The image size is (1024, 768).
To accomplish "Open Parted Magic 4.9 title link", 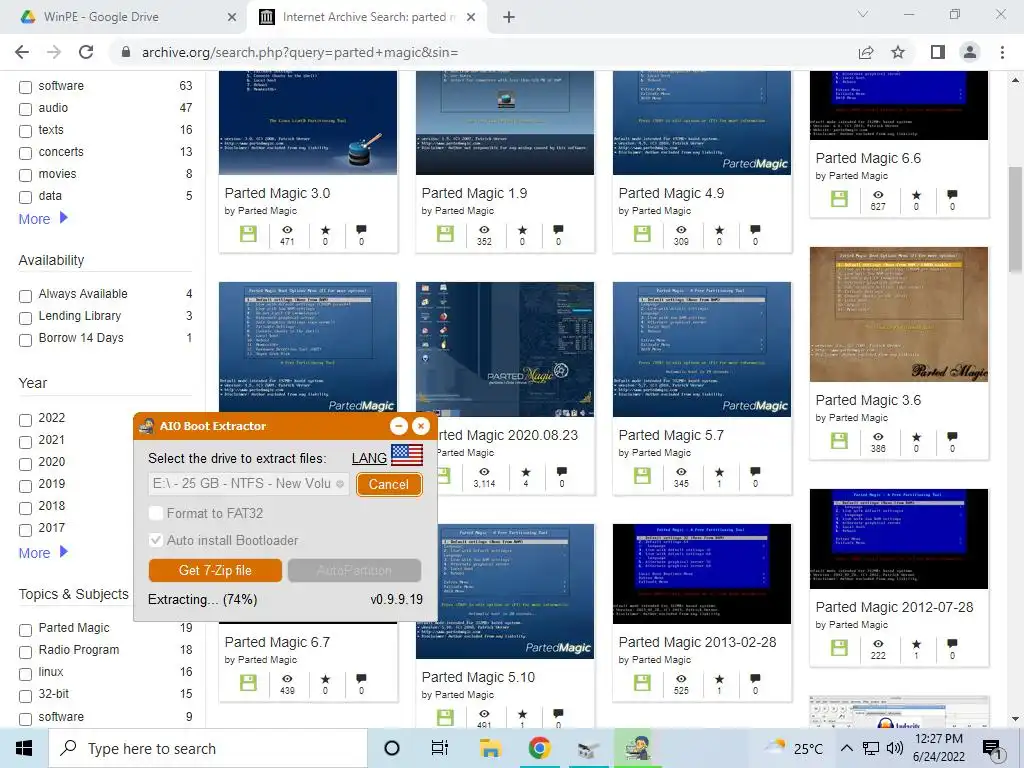I will tap(671, 193).
